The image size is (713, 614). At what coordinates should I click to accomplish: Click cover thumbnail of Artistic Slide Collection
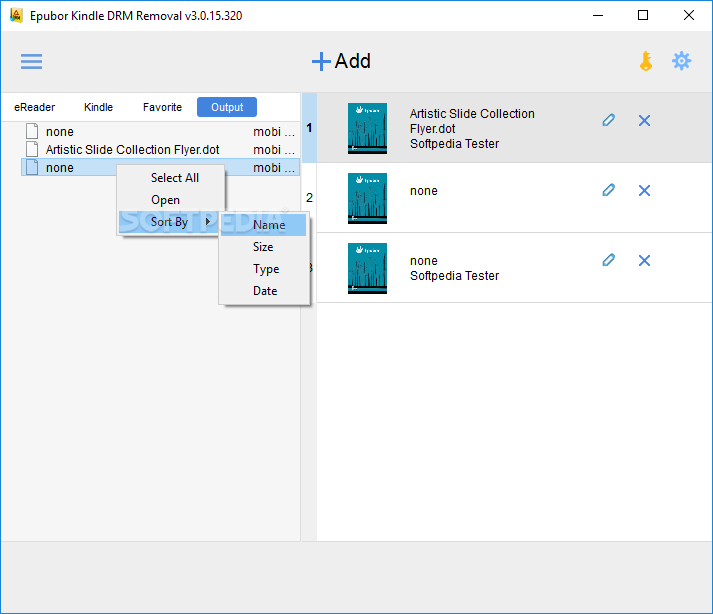click(367, 128)
